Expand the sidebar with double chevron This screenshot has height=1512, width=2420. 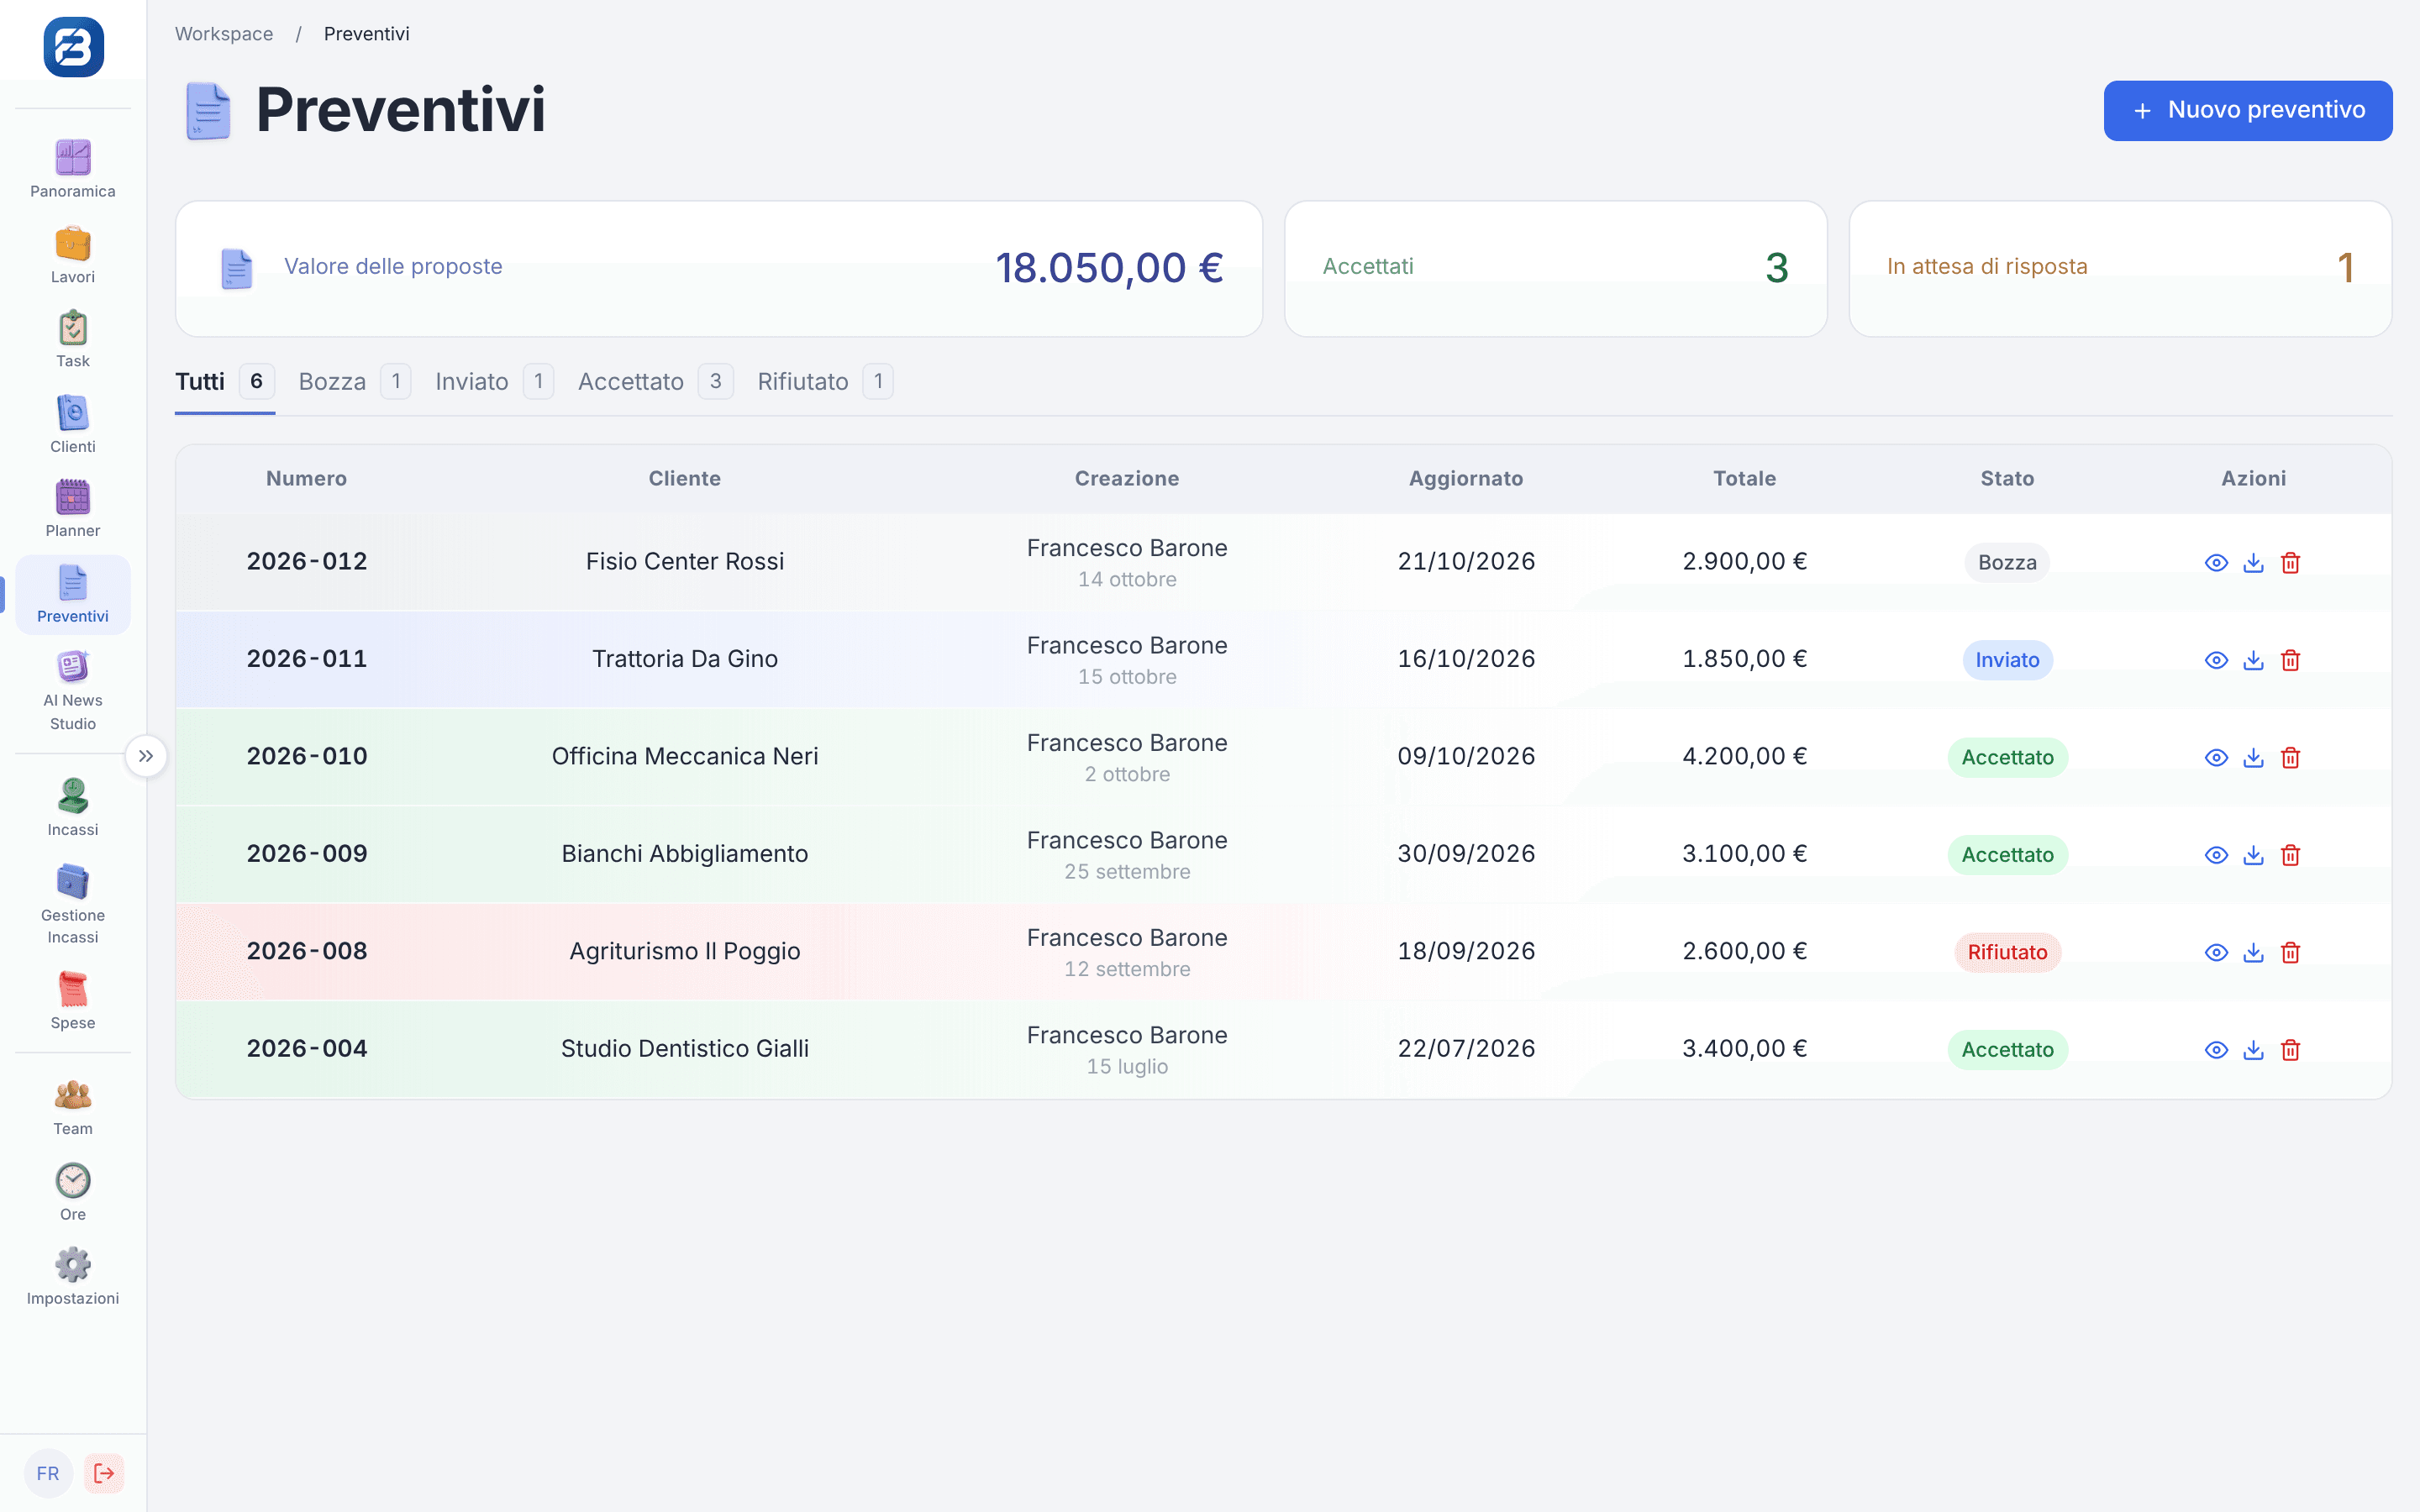coord(146,756)
